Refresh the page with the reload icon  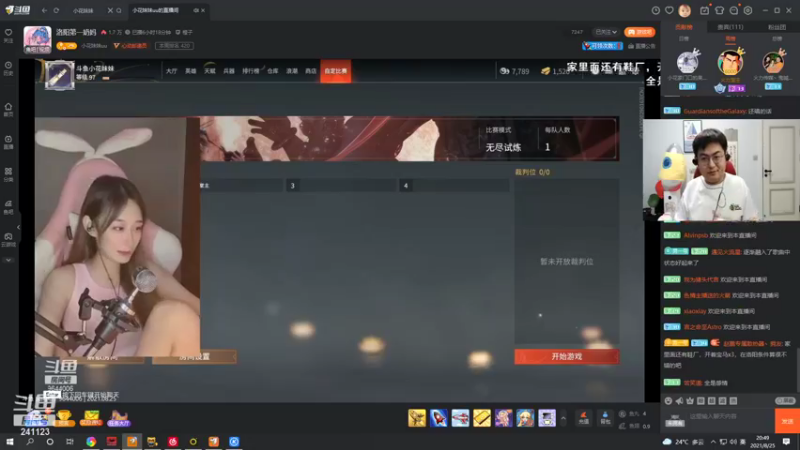point(57,10)
